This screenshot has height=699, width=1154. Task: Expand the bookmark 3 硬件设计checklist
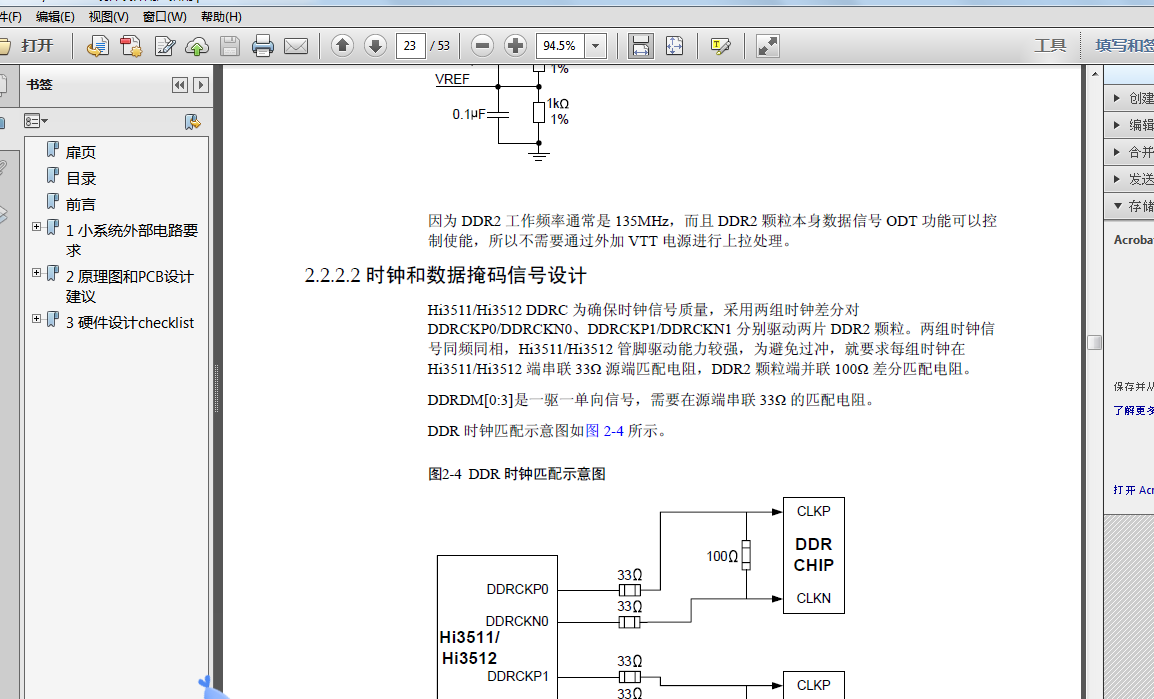pos(36,319)
